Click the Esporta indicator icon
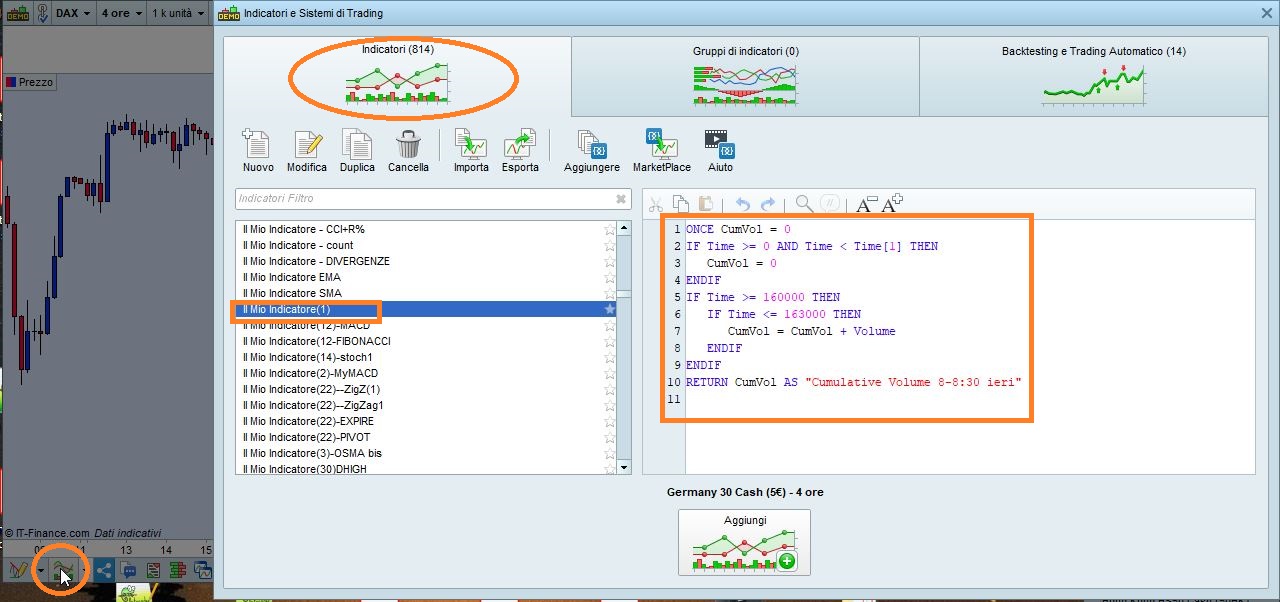The width and height of the screenshot is (1280, 602). pos(520,144)
